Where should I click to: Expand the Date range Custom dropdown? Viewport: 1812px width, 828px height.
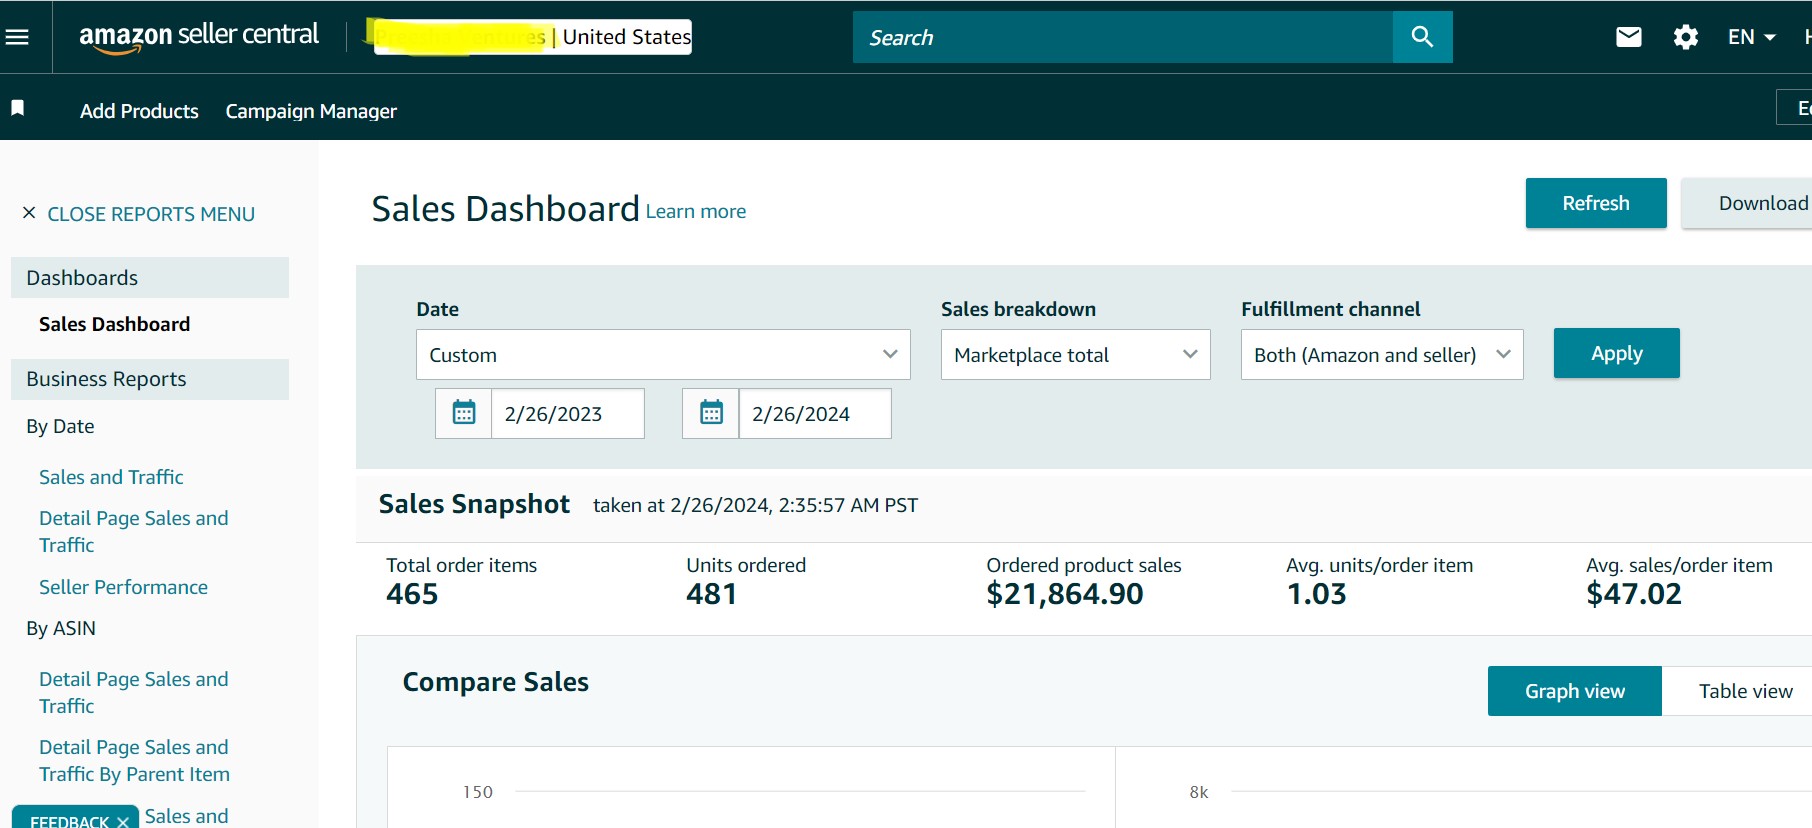coord(662,355)
